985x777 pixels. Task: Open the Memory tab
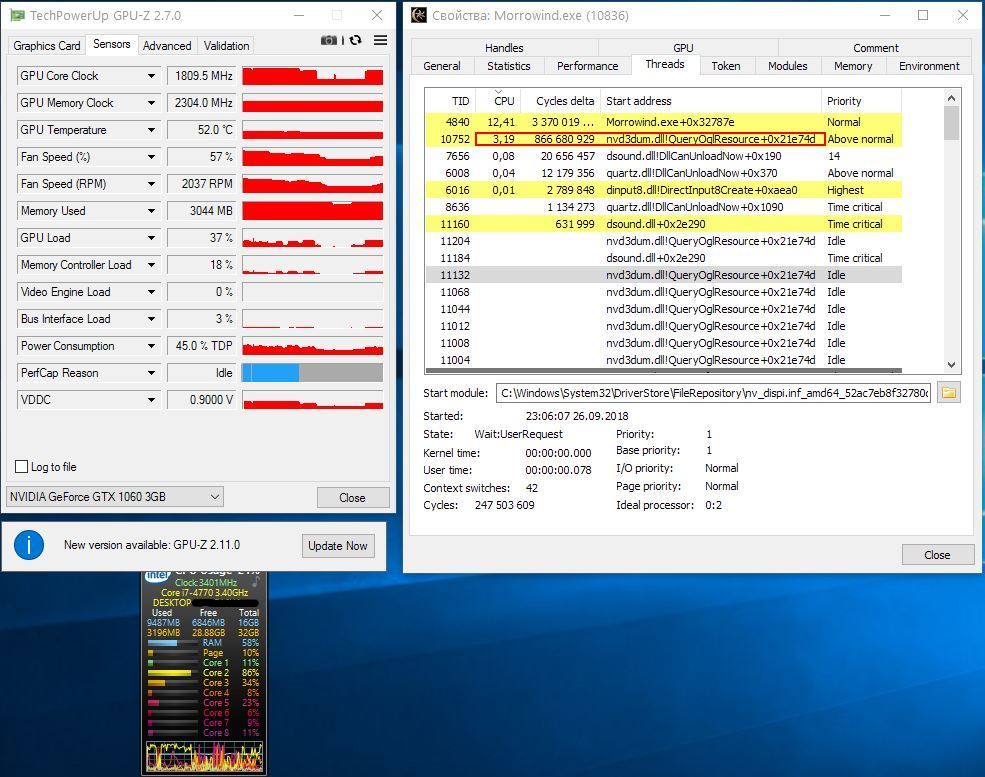tap(852, 66)
